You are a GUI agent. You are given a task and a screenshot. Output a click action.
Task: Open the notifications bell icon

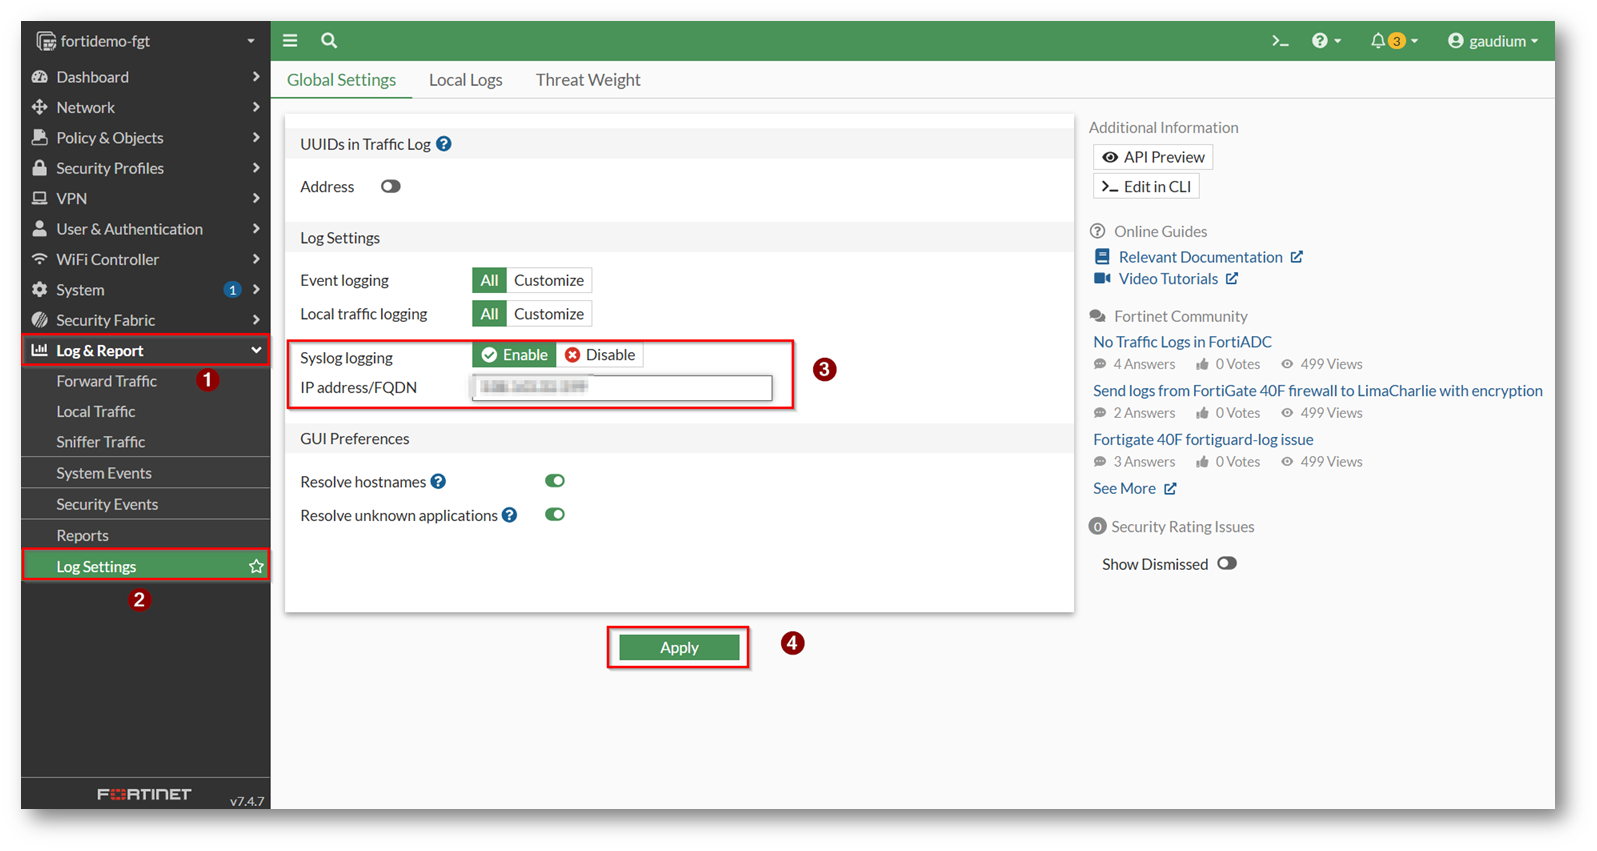1378,41
